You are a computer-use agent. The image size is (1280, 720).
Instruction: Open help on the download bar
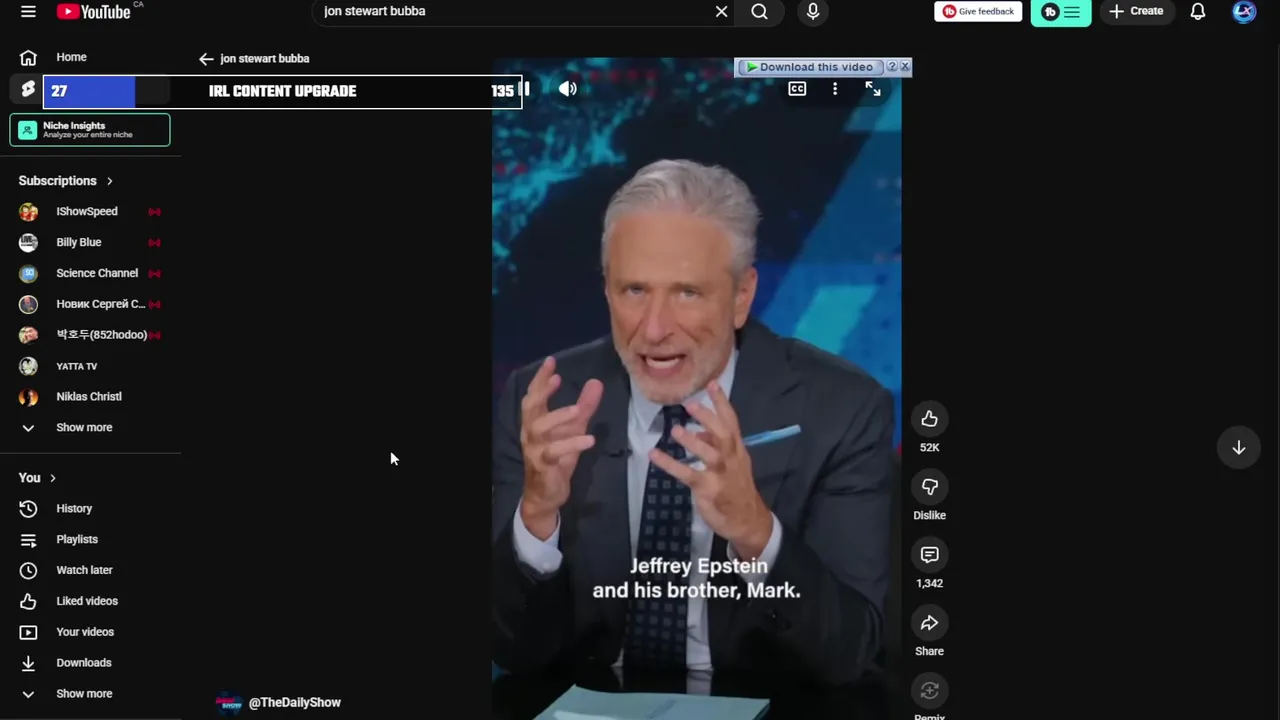tap(892, 67)
